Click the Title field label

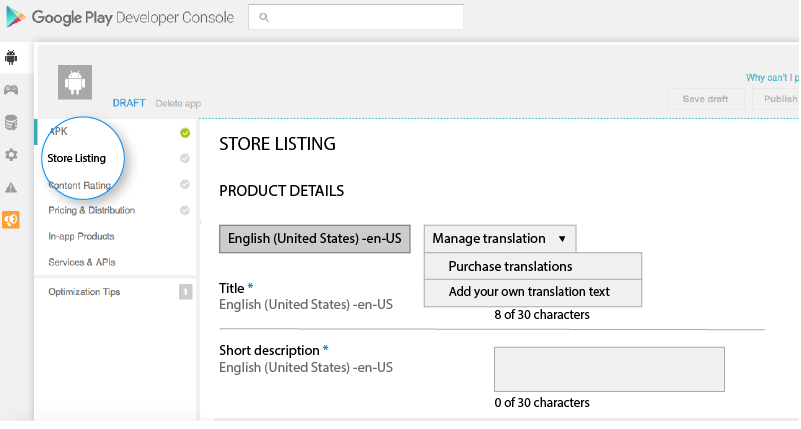click(x=231, y=288)
